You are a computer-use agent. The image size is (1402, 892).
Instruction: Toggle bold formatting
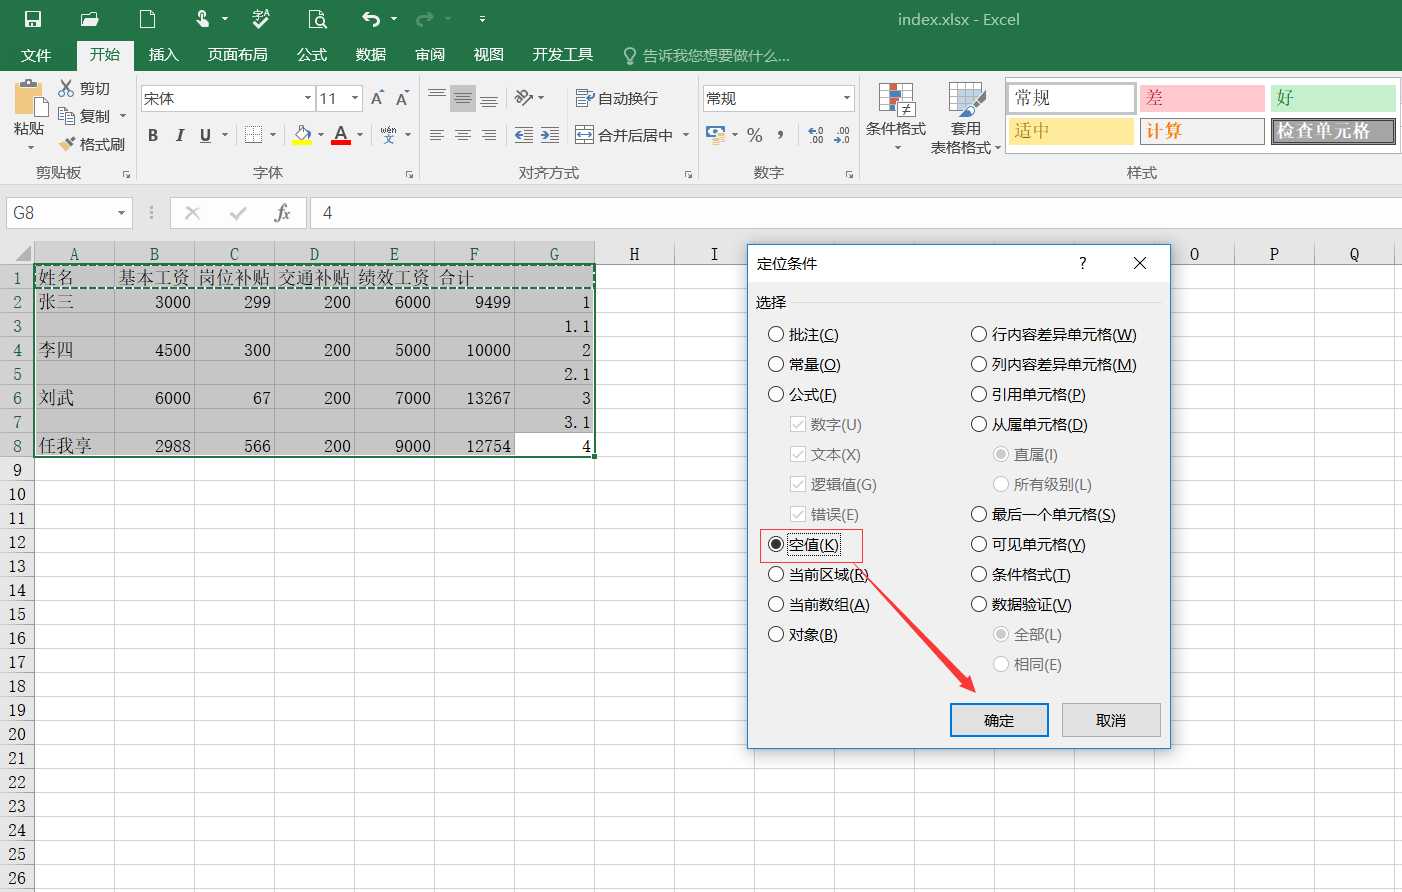coord(153,135)
